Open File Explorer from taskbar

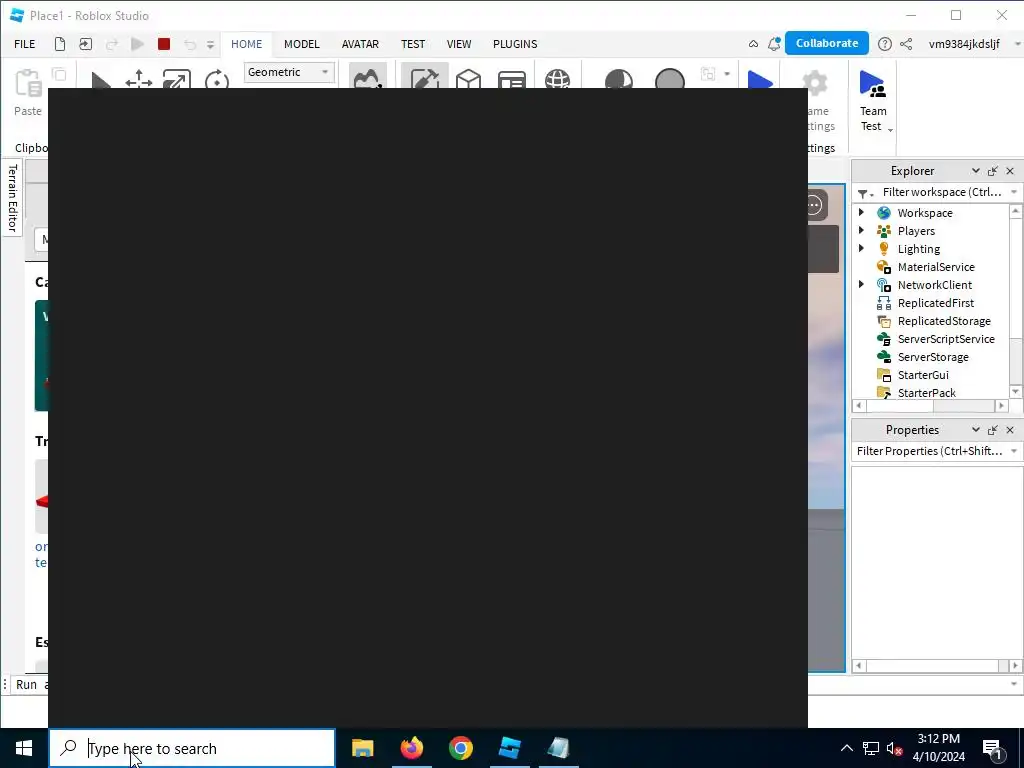click(362, 748)
